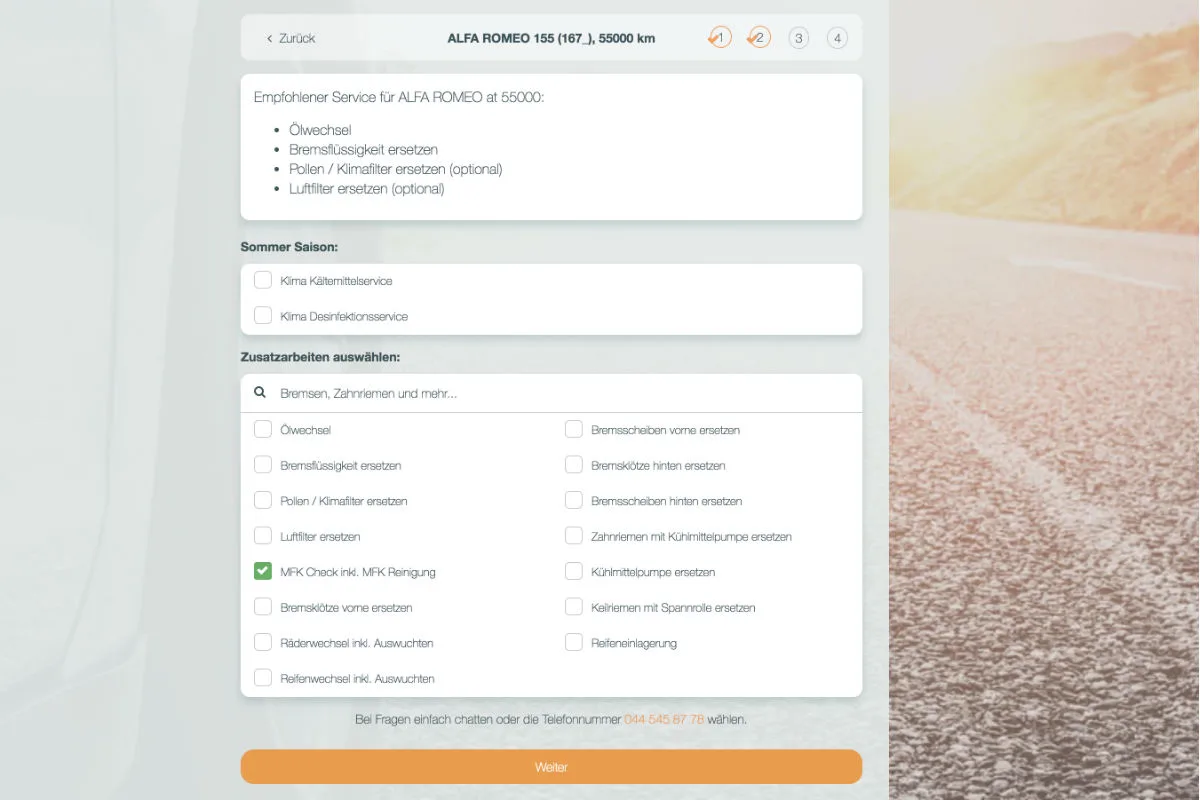The width and height of the screenshot is (1200, 800).
Task: Tick Reifeneinlagerung checkbox
Action: (x=574, y=642)
